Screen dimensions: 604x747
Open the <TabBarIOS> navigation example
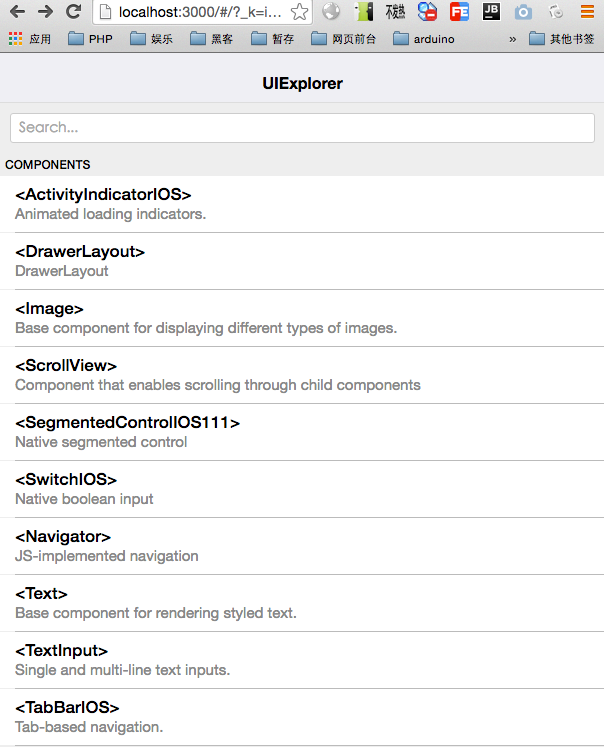click(x=302, y=717)
